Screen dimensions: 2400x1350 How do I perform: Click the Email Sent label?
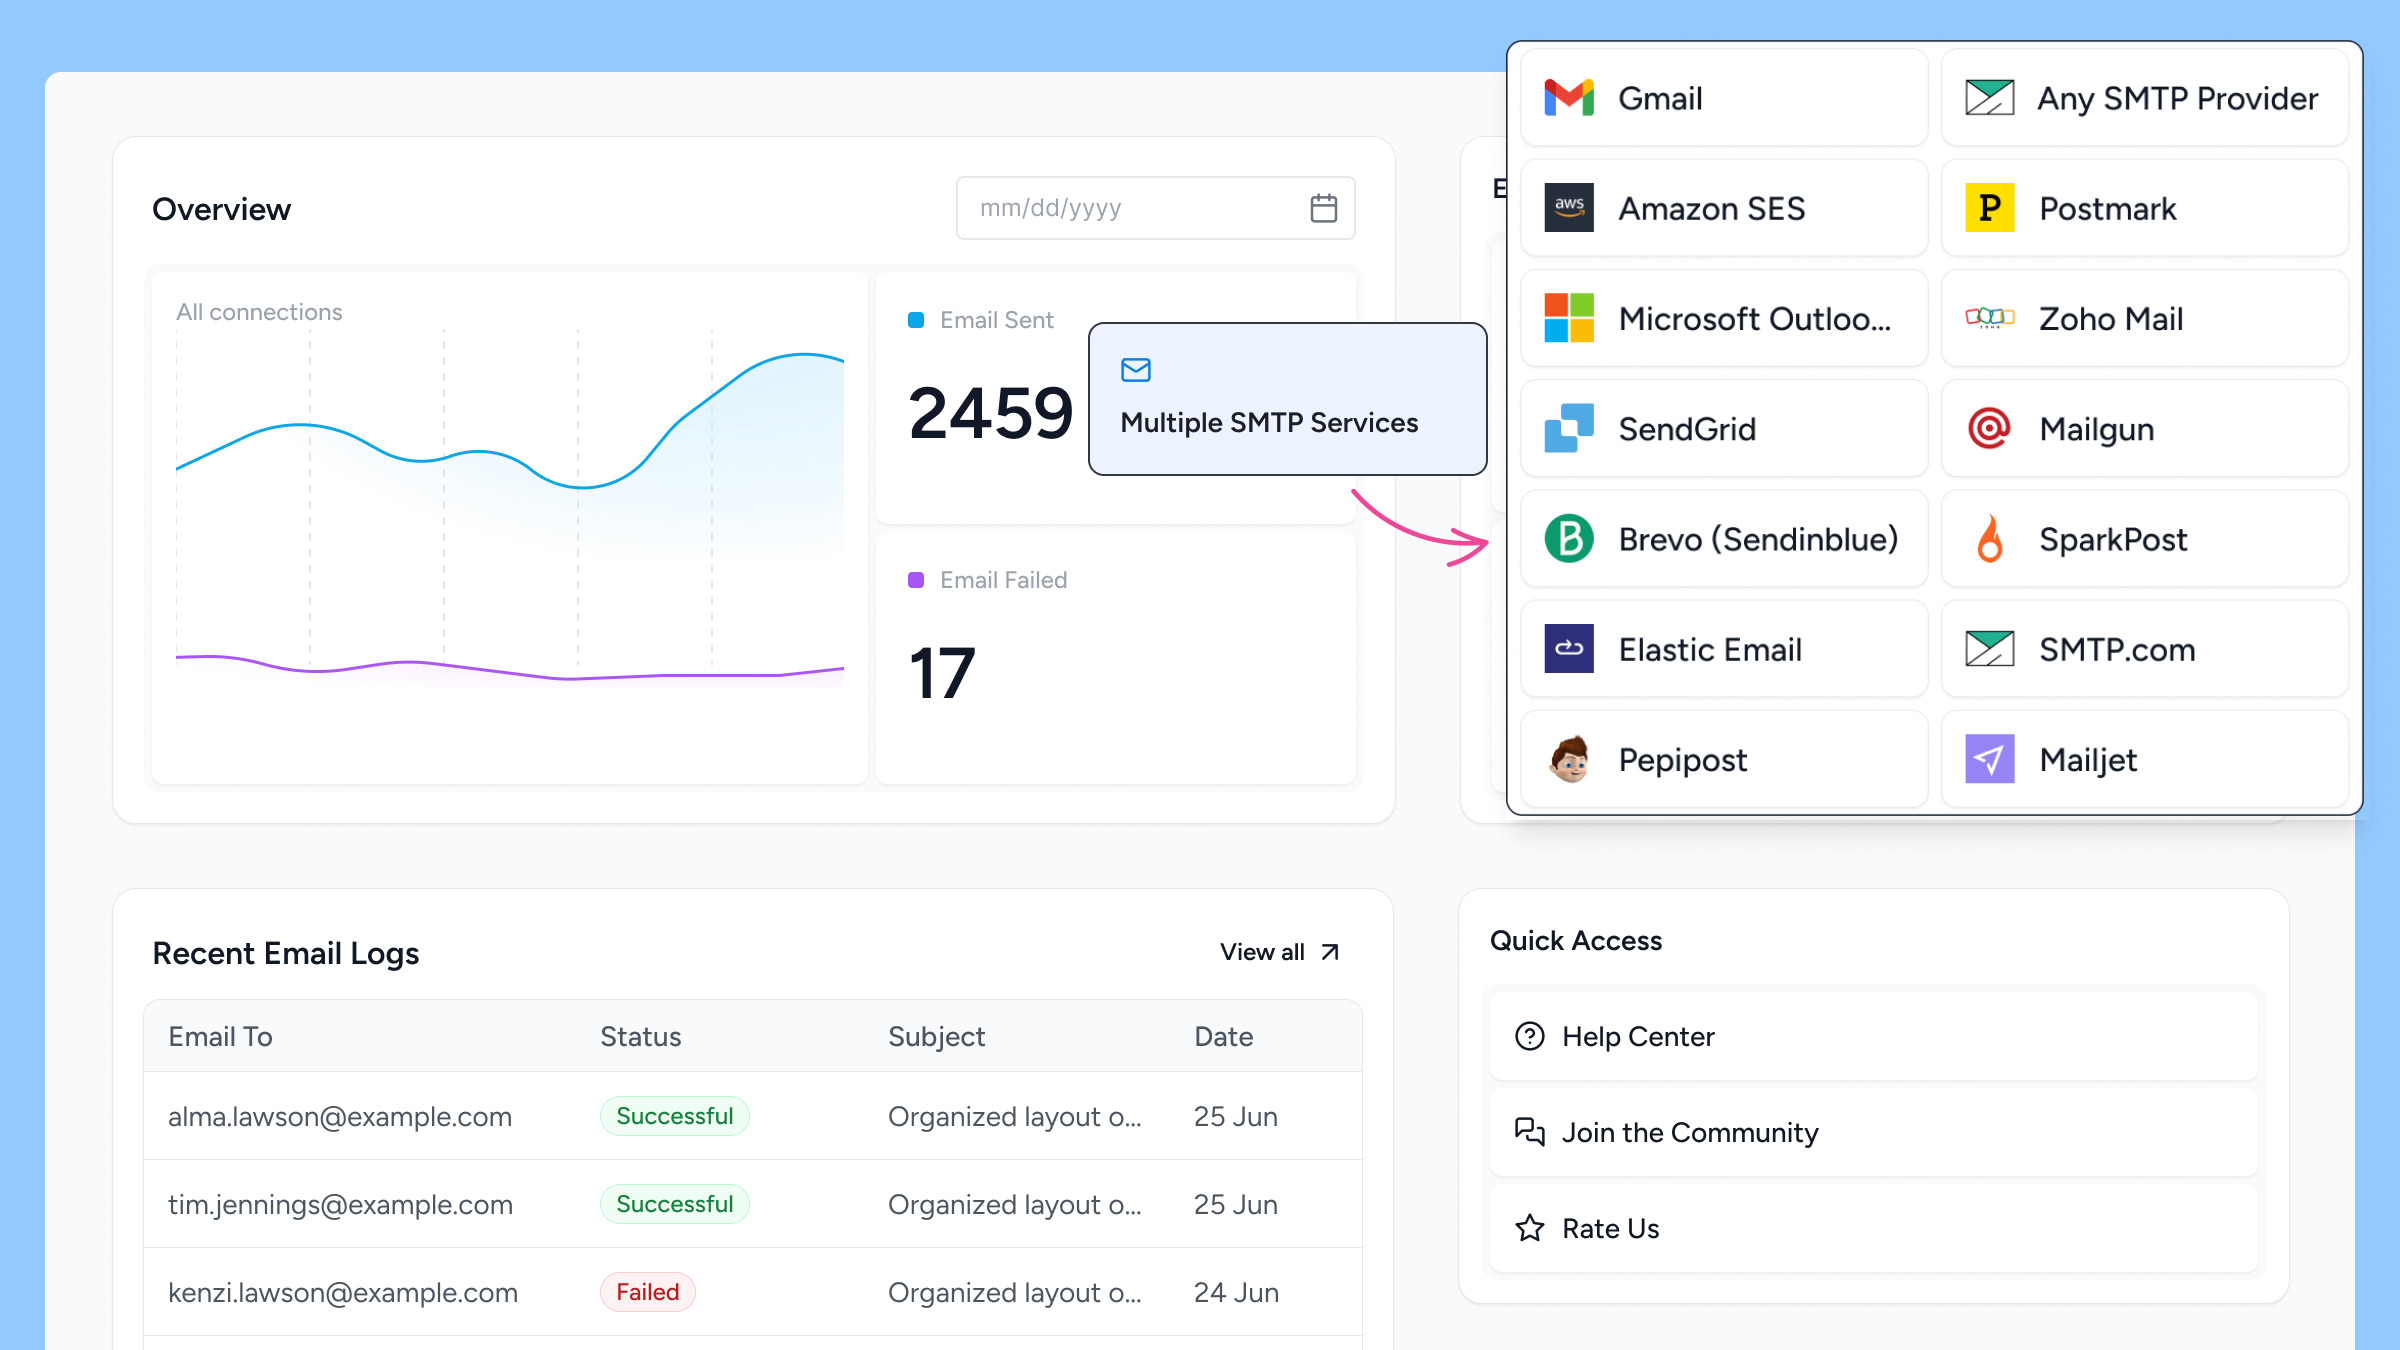click(x=997, y=320)
